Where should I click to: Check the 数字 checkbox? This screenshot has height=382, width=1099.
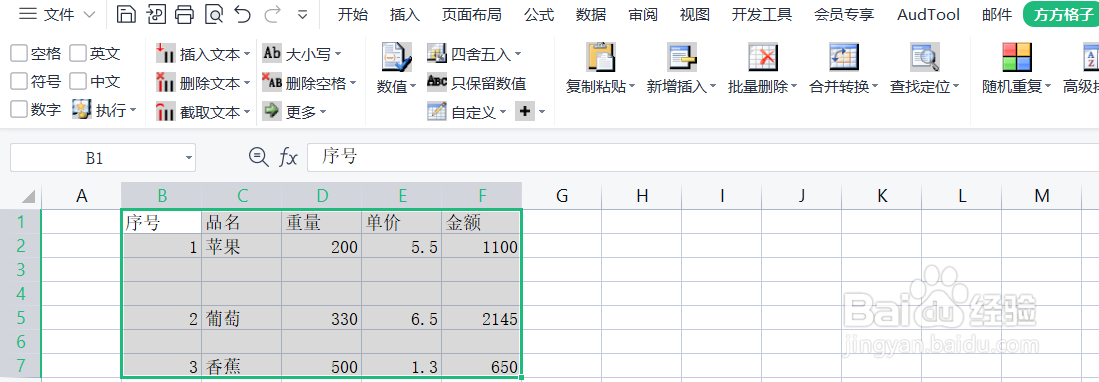click(19, 109)
